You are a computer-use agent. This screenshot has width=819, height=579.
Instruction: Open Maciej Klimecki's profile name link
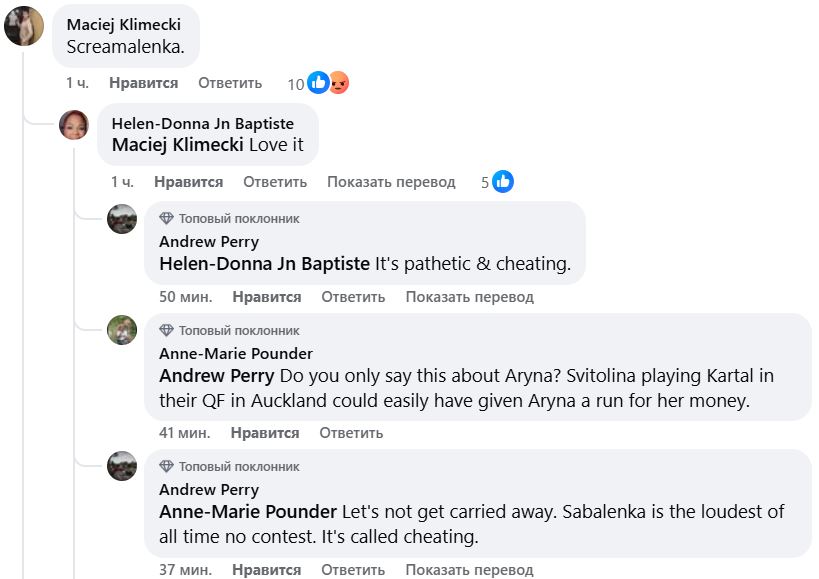(123, 24)
